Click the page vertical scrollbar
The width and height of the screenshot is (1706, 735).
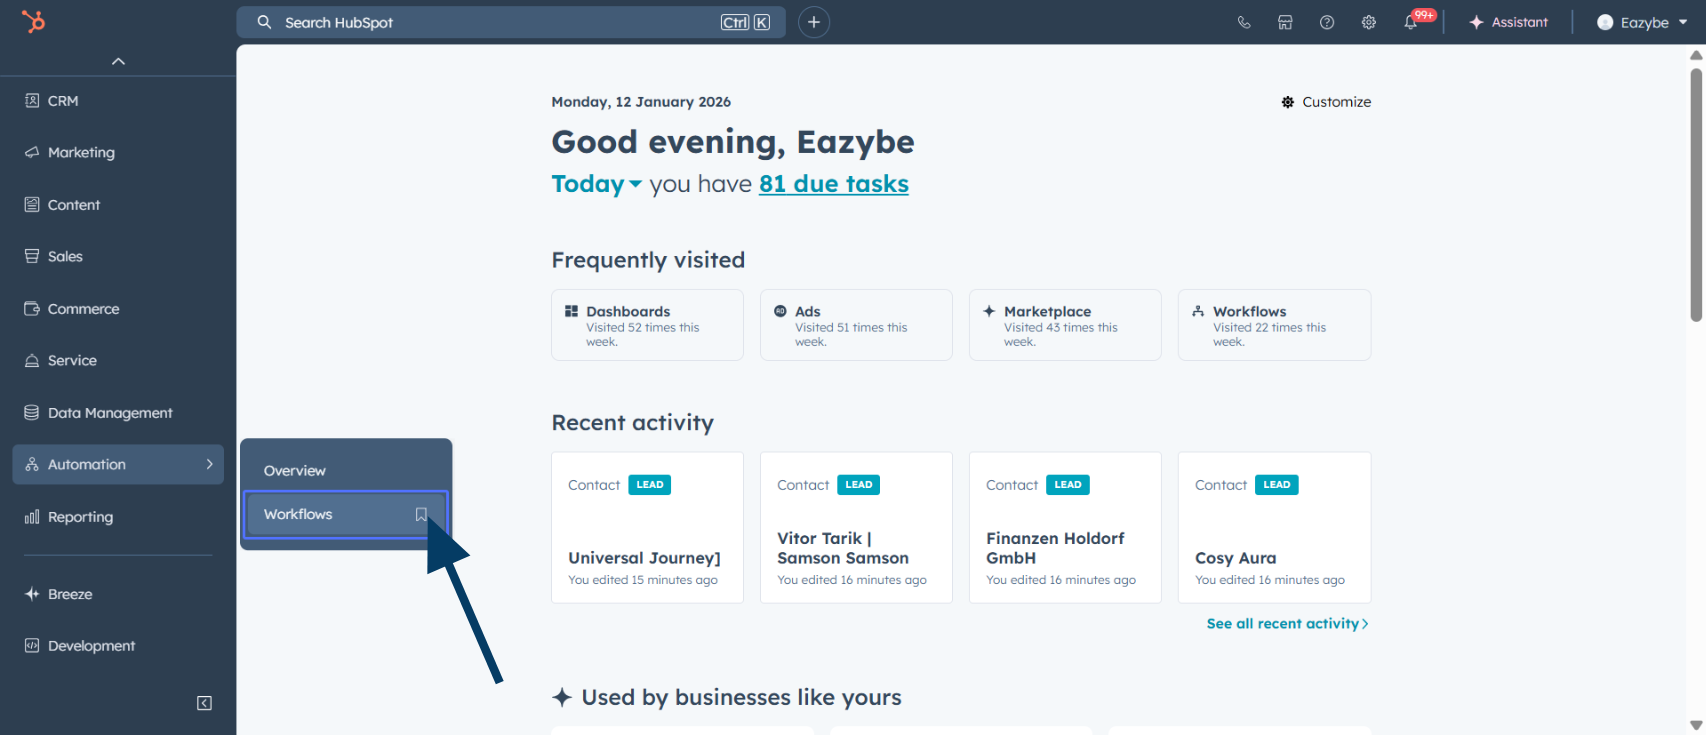[x=1696, y=195]
